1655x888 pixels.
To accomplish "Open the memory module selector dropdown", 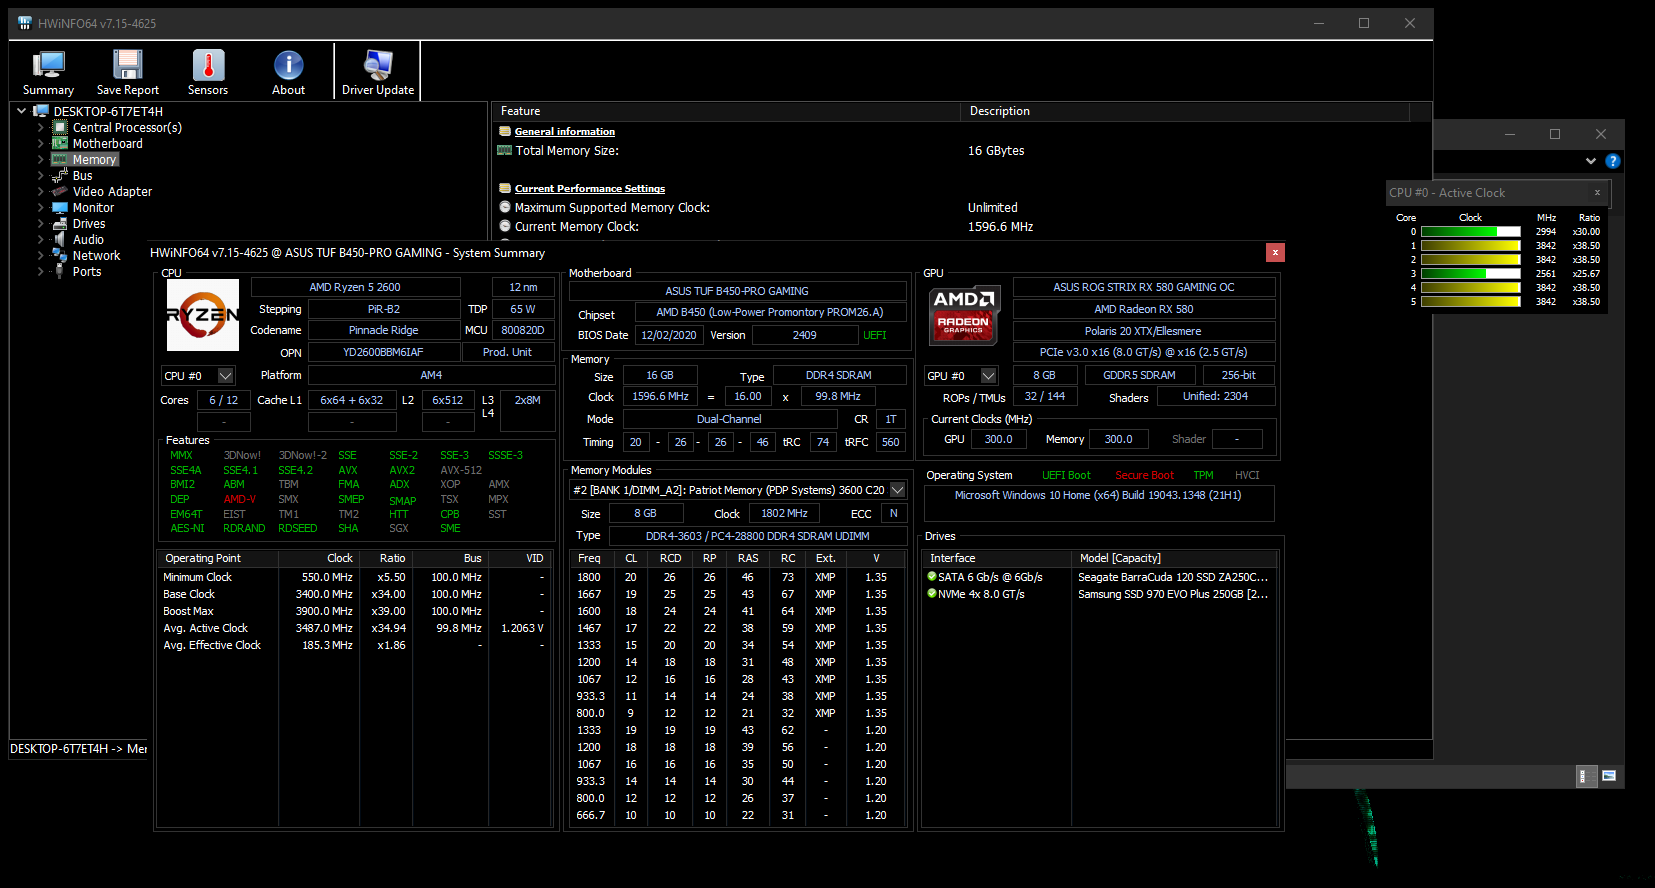I will [x=898, y=490].
